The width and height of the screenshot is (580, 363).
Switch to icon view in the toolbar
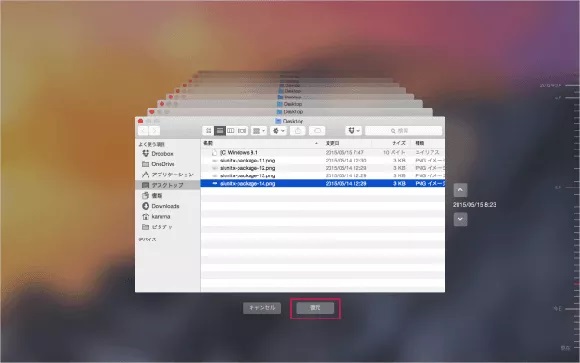point(209,131)
